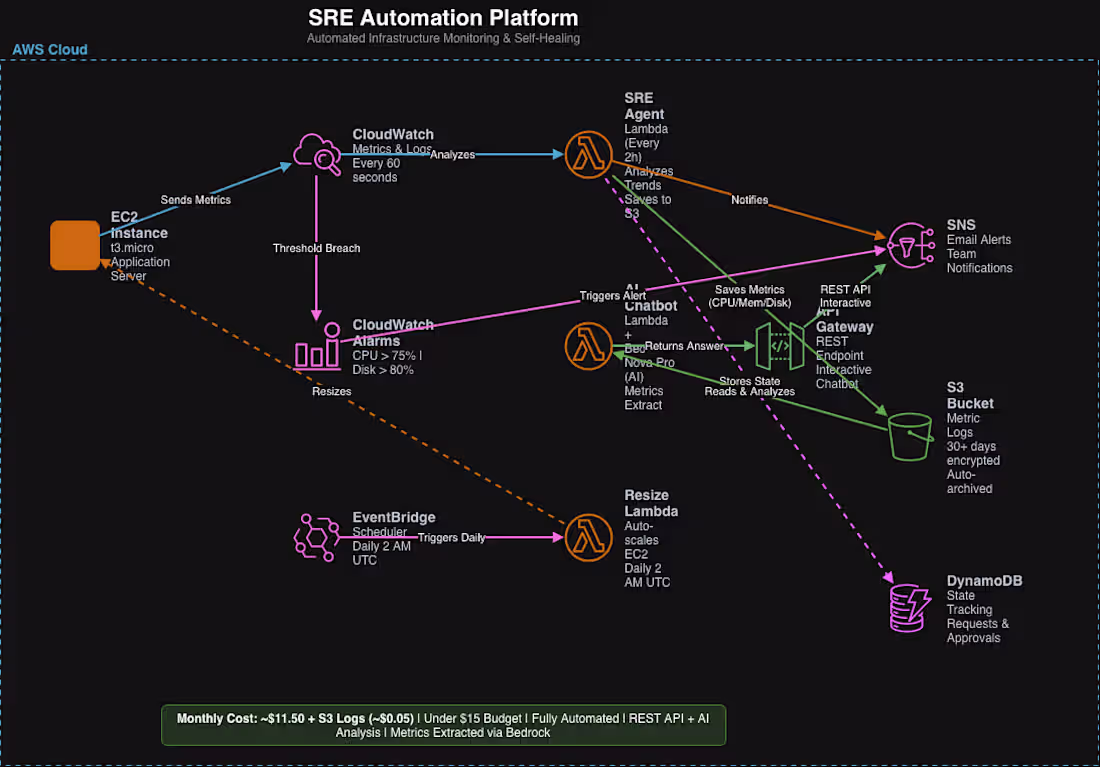Select the Returns Answer label
Viewport: 1100px width, 767px height.
pos(684,346)
